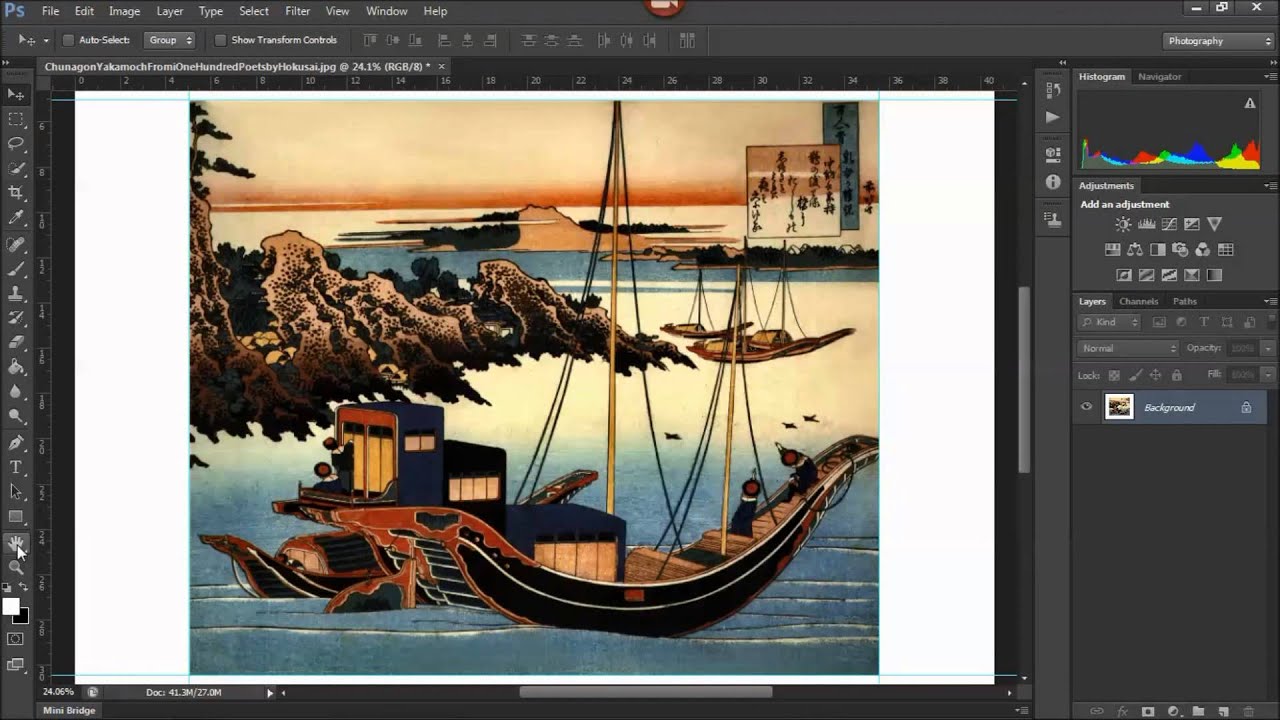Select the Zoom tool
Screen dimensions: 1280x720
pos(16,567)
